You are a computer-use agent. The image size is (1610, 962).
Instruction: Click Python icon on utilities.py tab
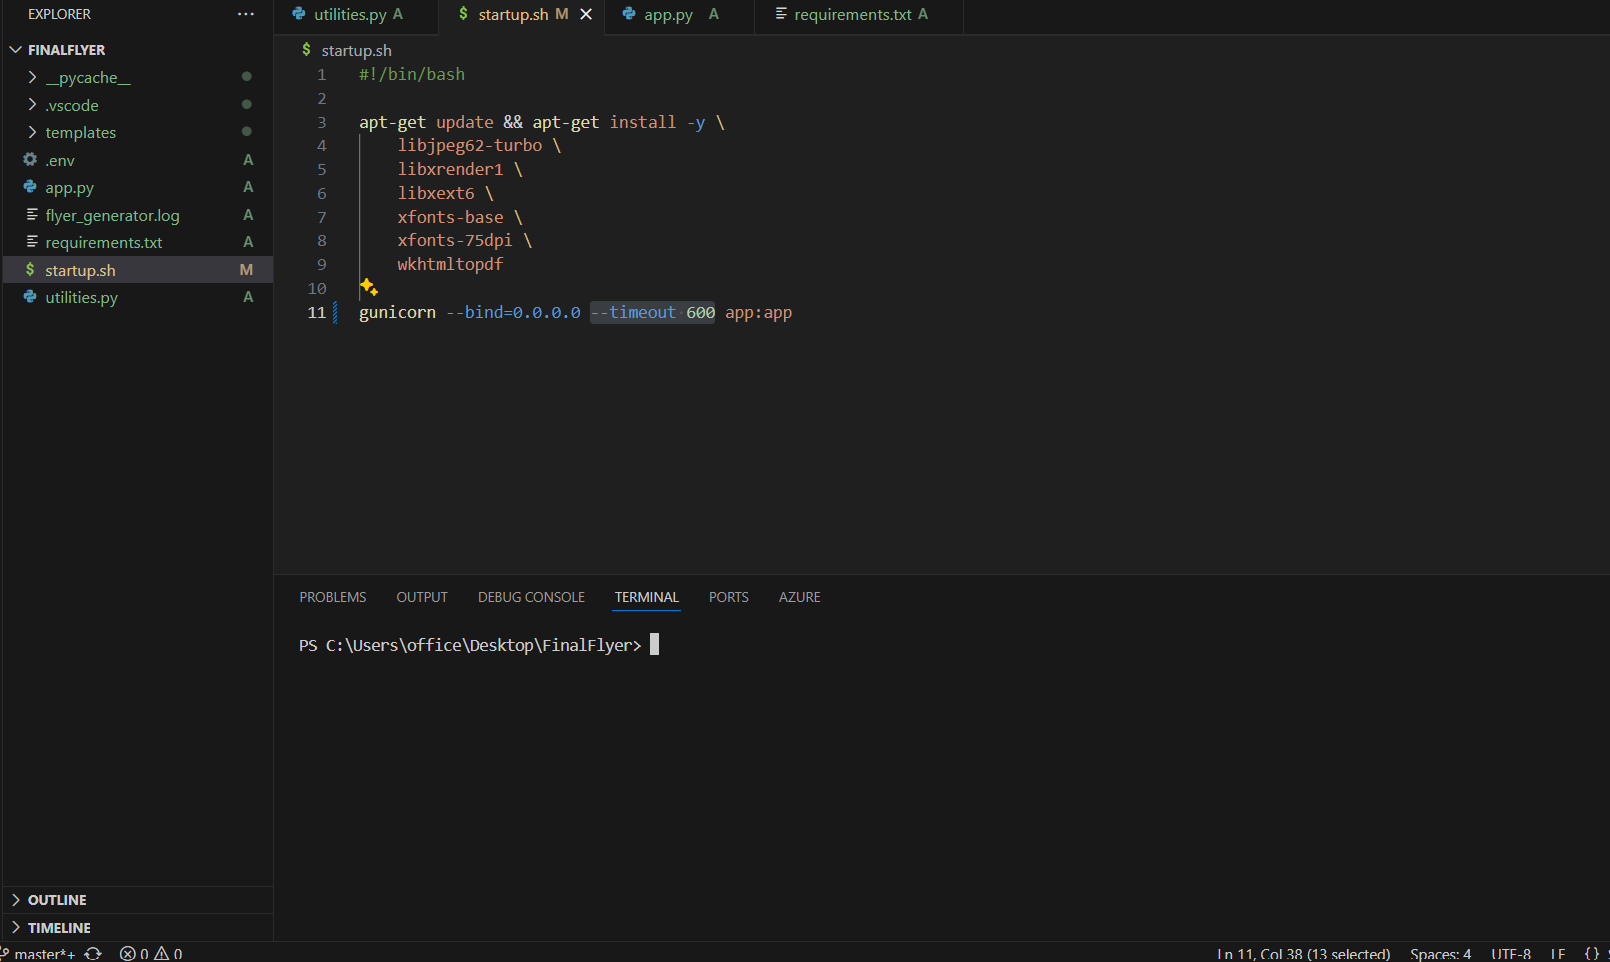coord(298,14)
